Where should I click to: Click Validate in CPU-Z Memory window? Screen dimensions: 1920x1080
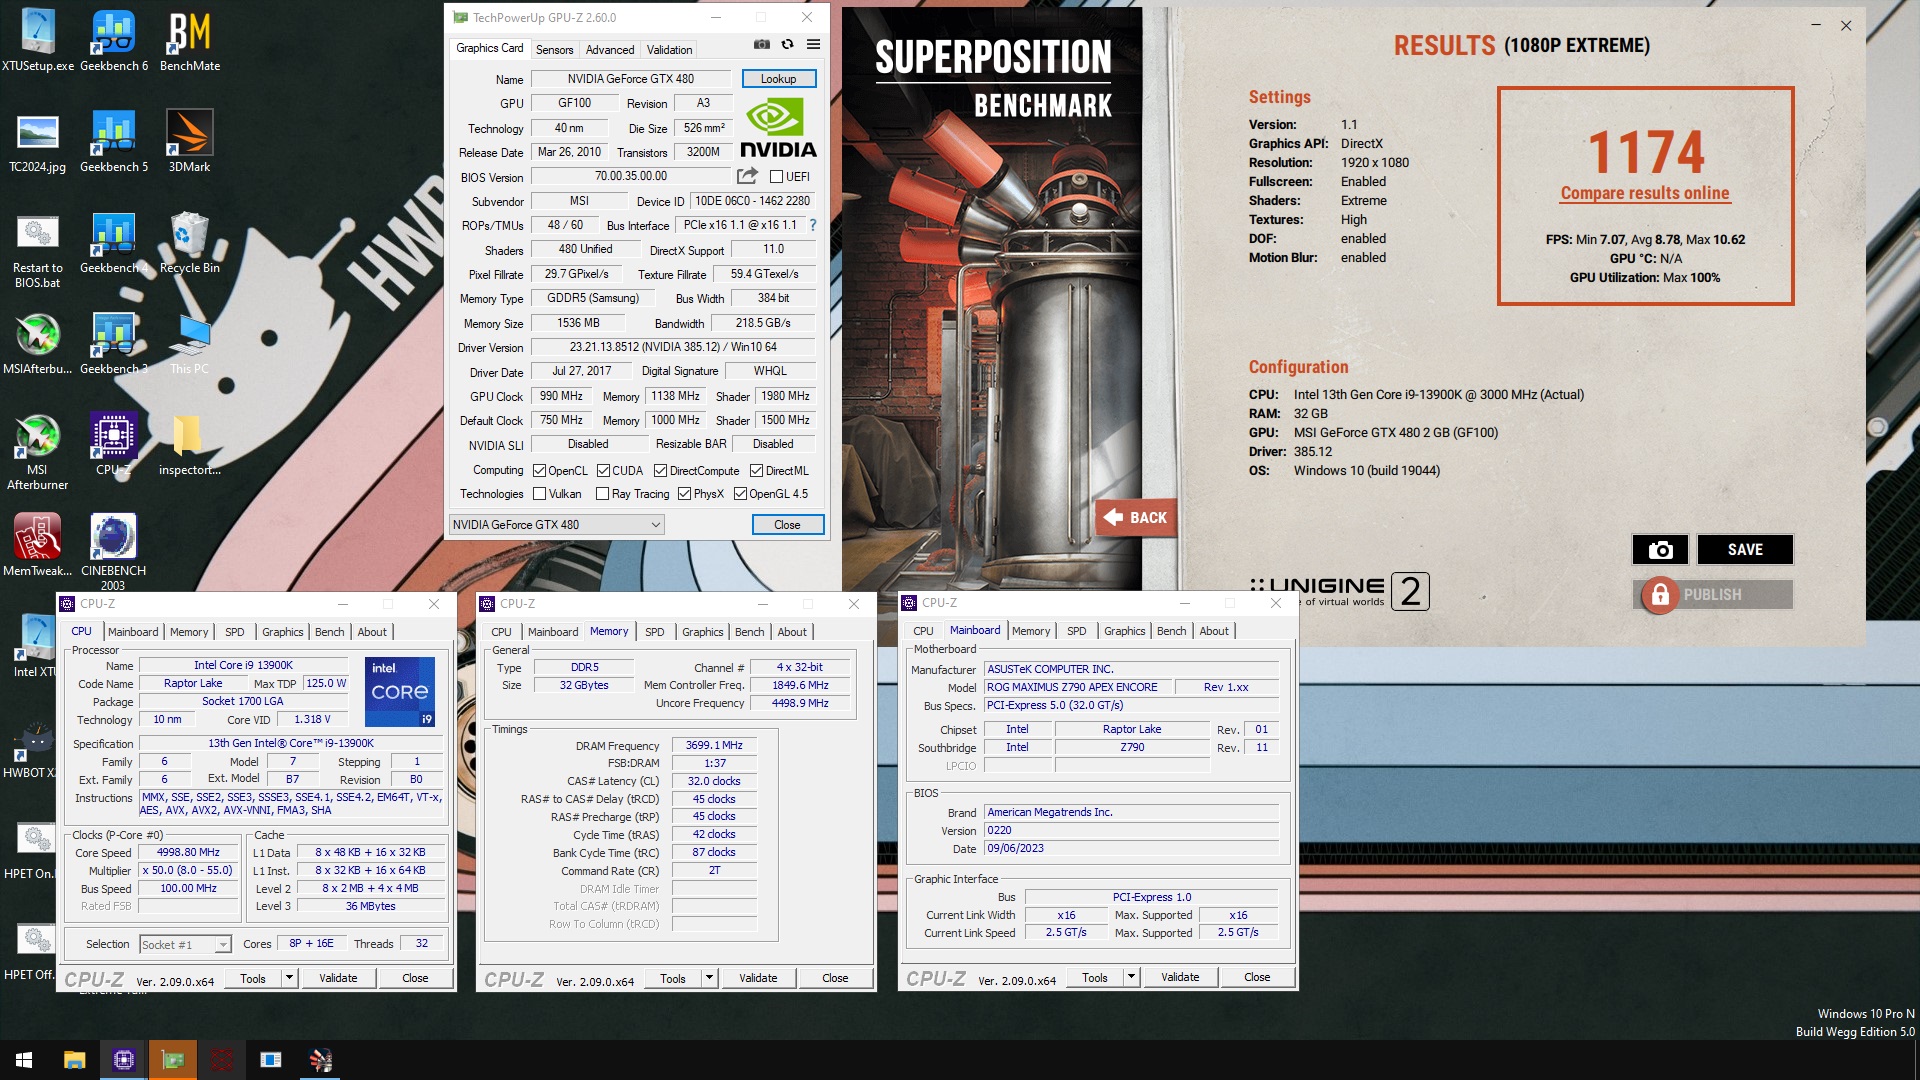pos(758,978)
